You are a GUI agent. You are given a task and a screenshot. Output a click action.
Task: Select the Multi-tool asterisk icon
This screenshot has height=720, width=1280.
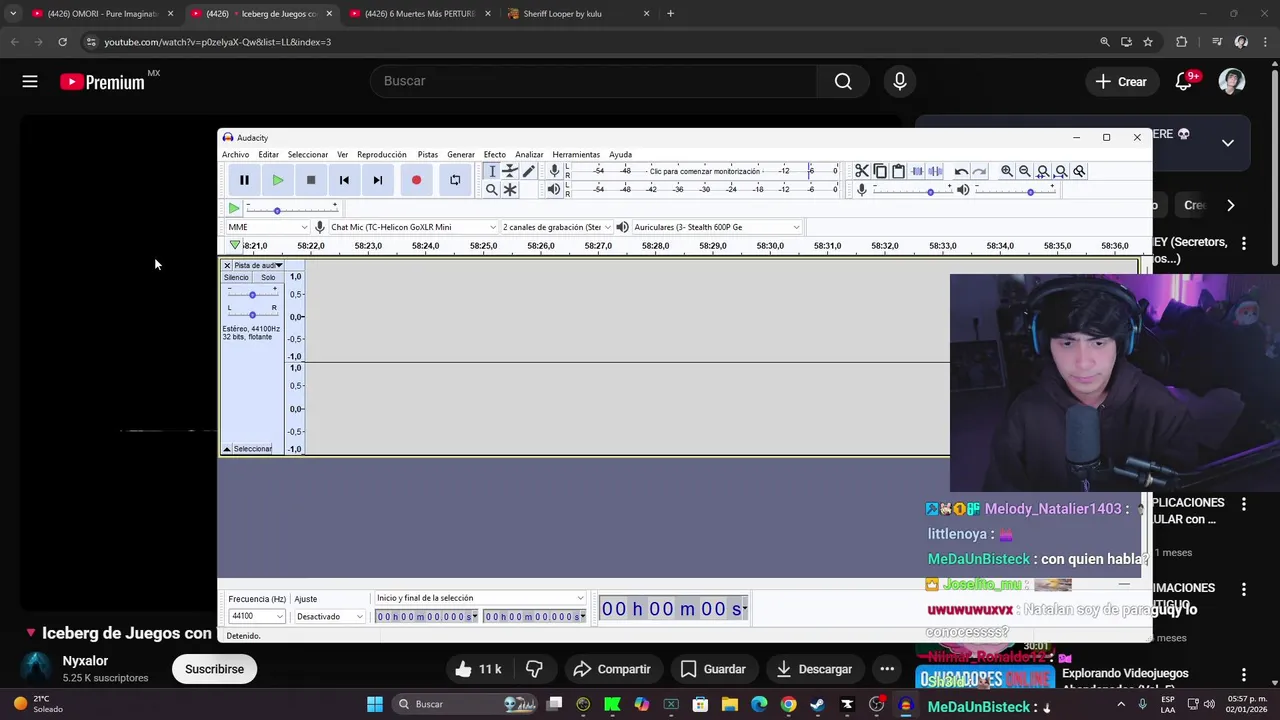510,189
